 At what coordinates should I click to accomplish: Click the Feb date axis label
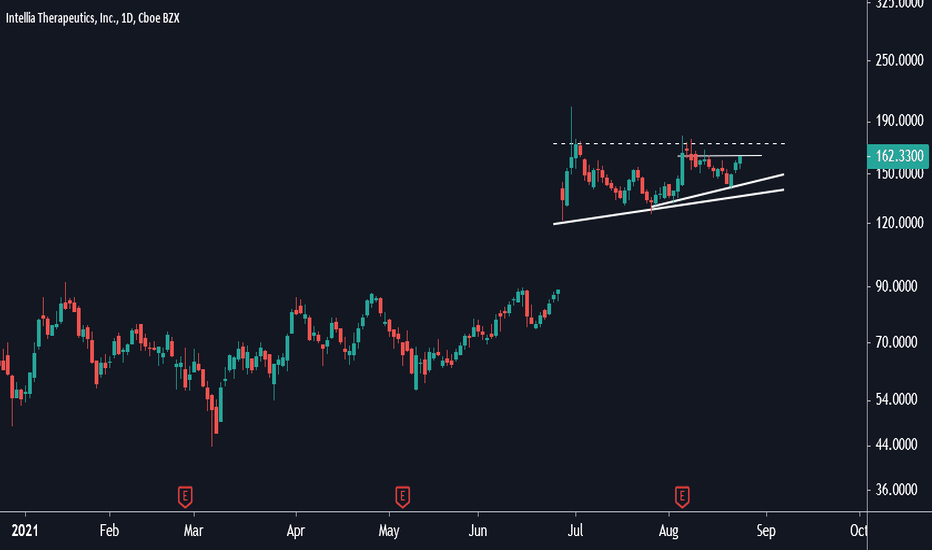(x=109, y=530)
